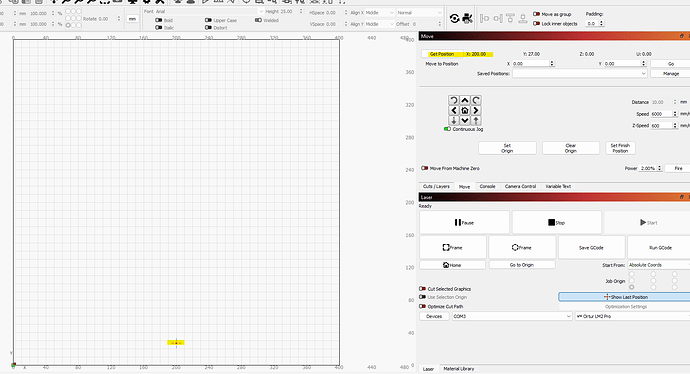This screenshot has height=374, width=690.
Task: Expand the Saved Positions dropdown
Action: pyautogui.click(x=580, y=73)
